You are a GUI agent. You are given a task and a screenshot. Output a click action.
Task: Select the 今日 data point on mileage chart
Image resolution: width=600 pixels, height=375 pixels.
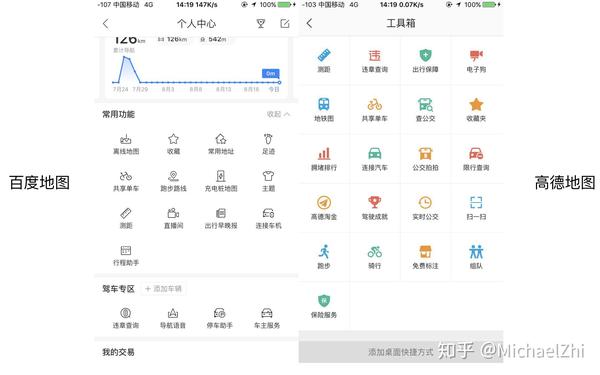click(279, 82)
